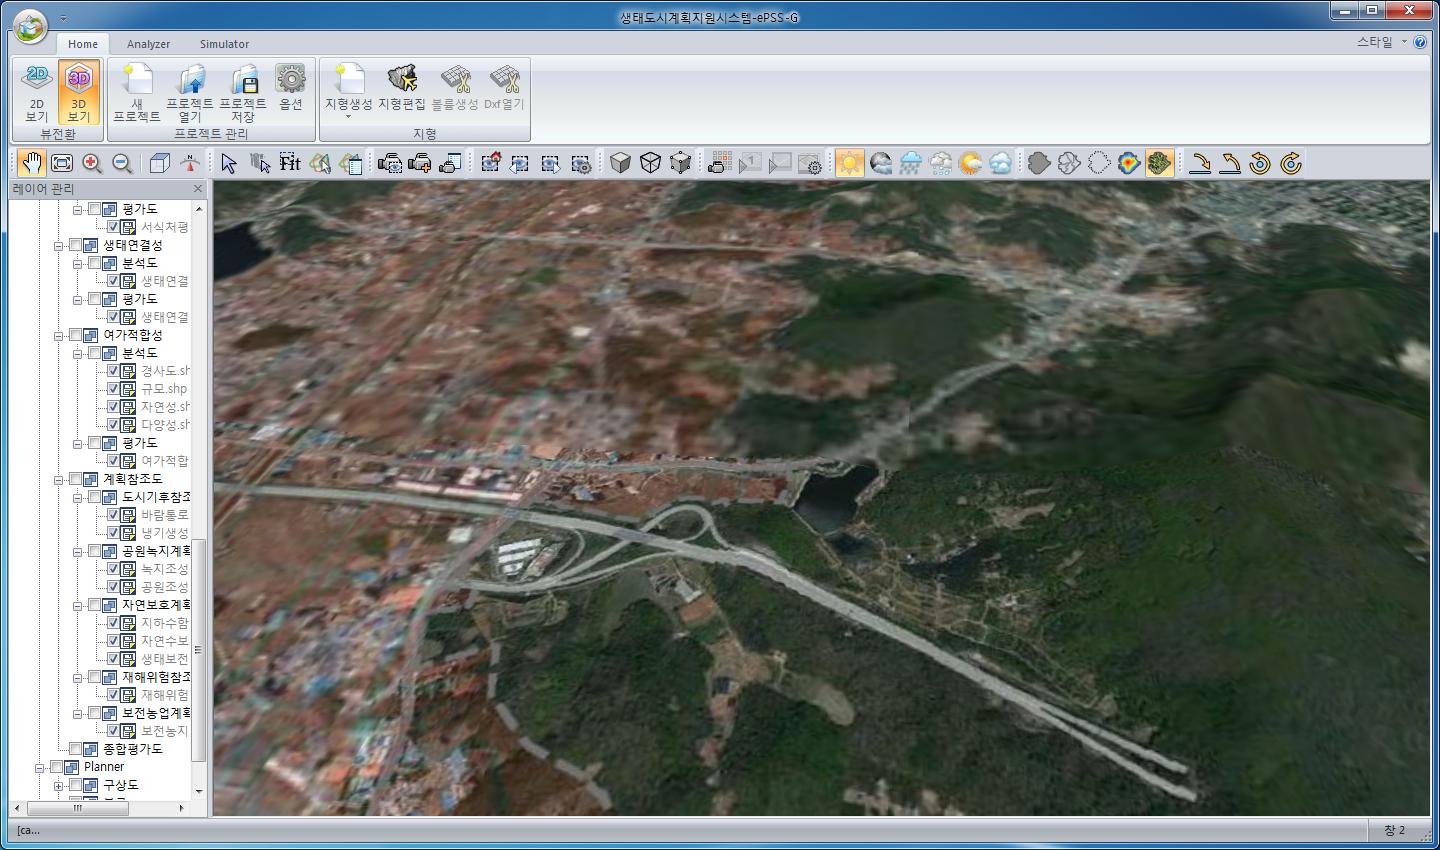This screenshot has width=1440, height=850.
Task: Click the layer tree horizontal scrollbar
Action: [x=77, y=808]
